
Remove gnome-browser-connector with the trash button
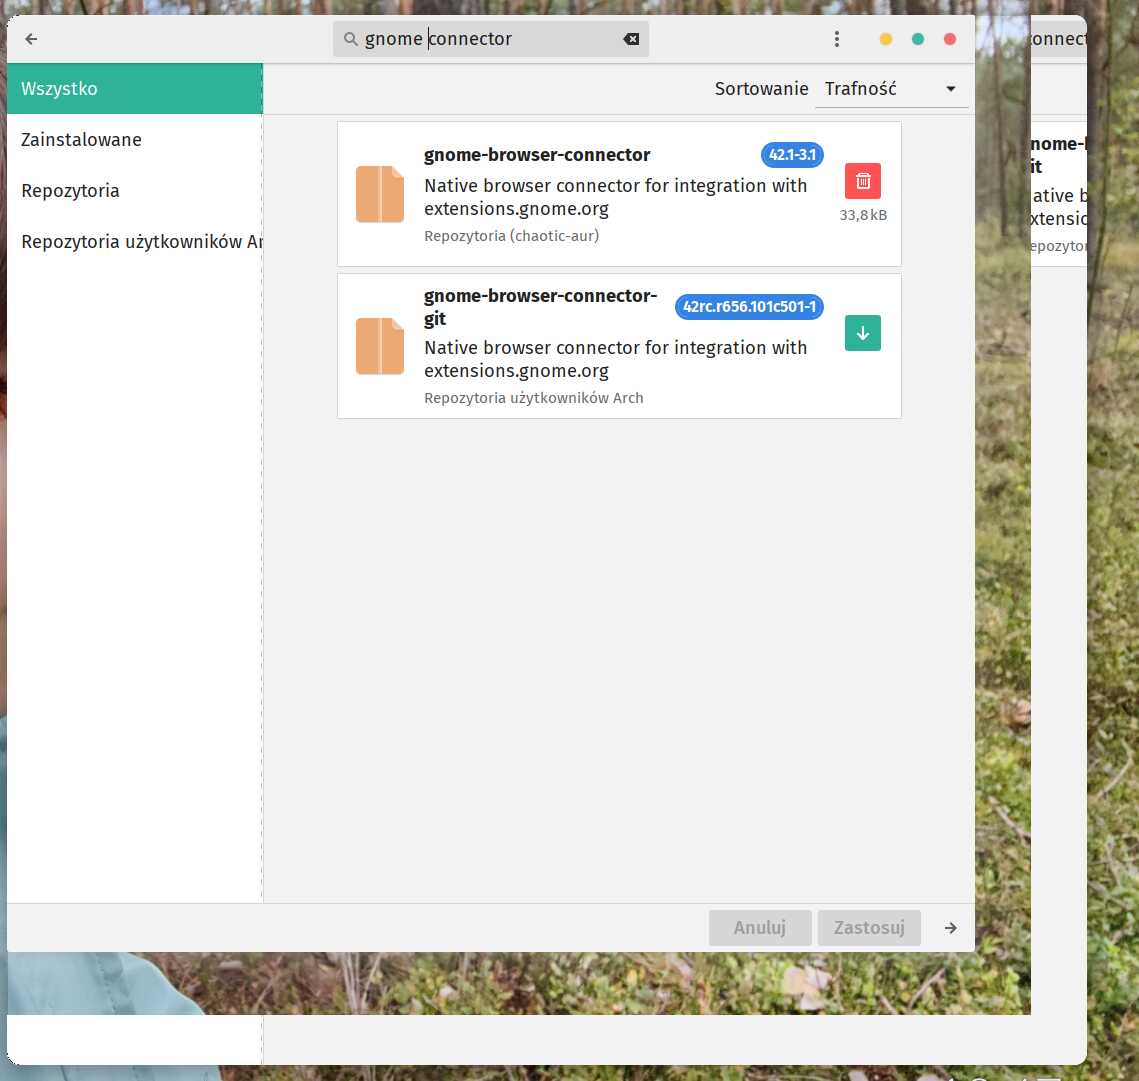click(x=862, y=181)
